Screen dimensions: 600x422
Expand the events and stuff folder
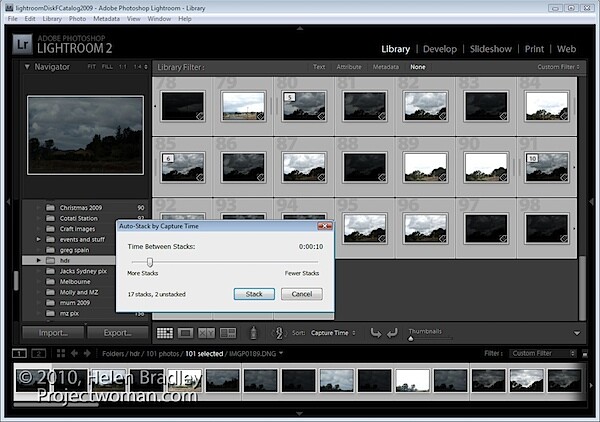38,240
